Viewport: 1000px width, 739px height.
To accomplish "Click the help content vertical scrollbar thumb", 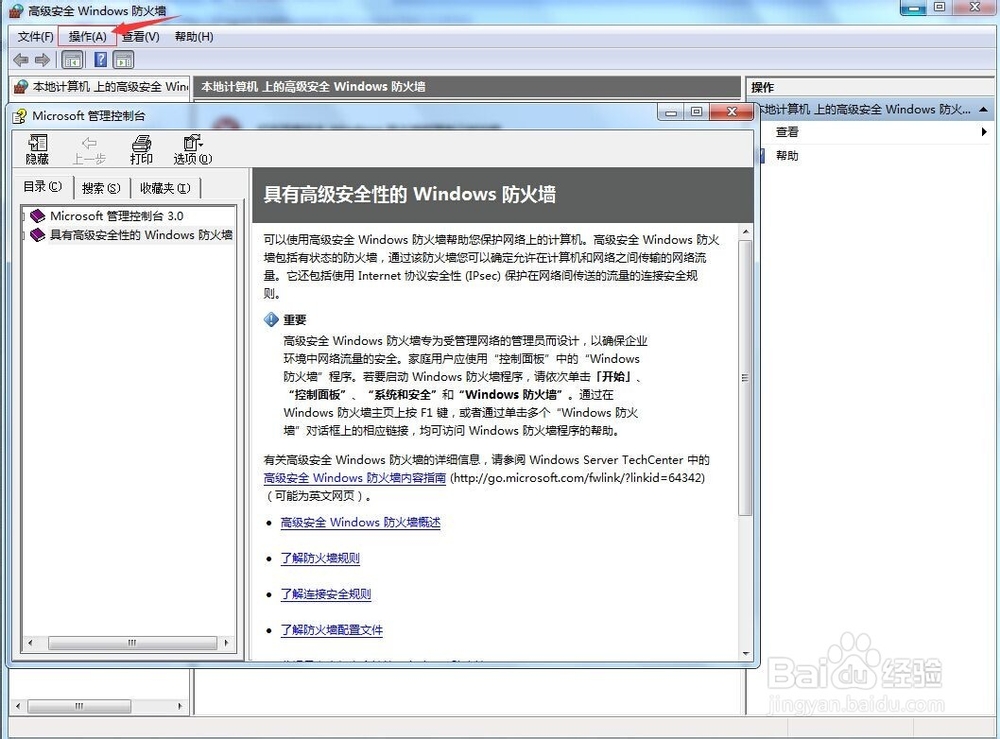I will click(x=745, y=377).
